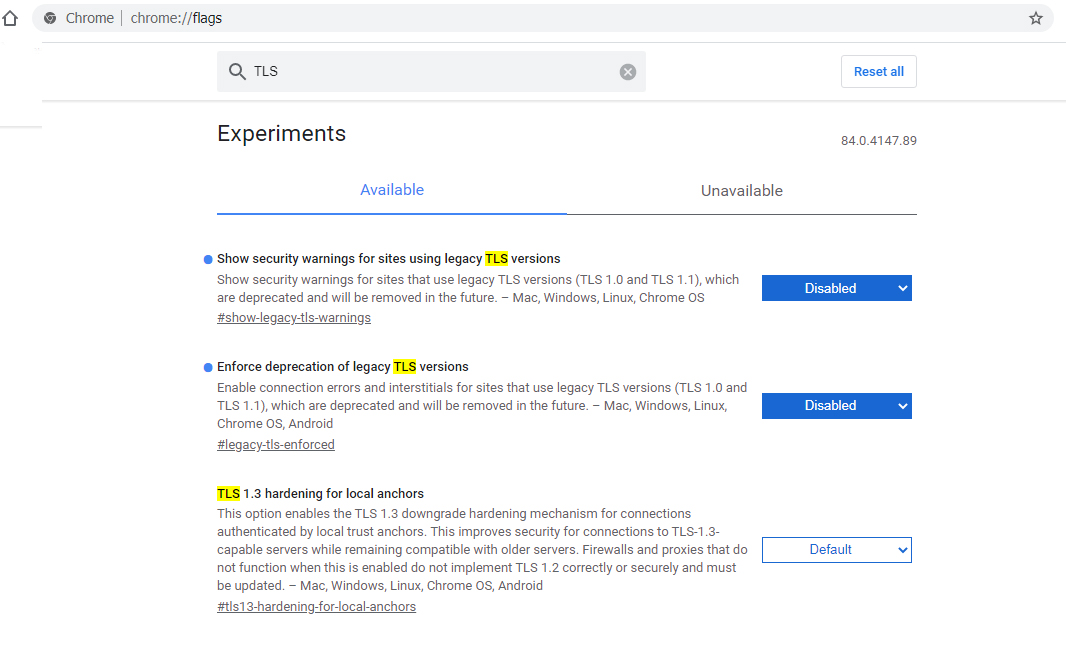The image size is (1066, 648).
Task: Click the Chrome site info icon
Action: [x=50, y=18]
